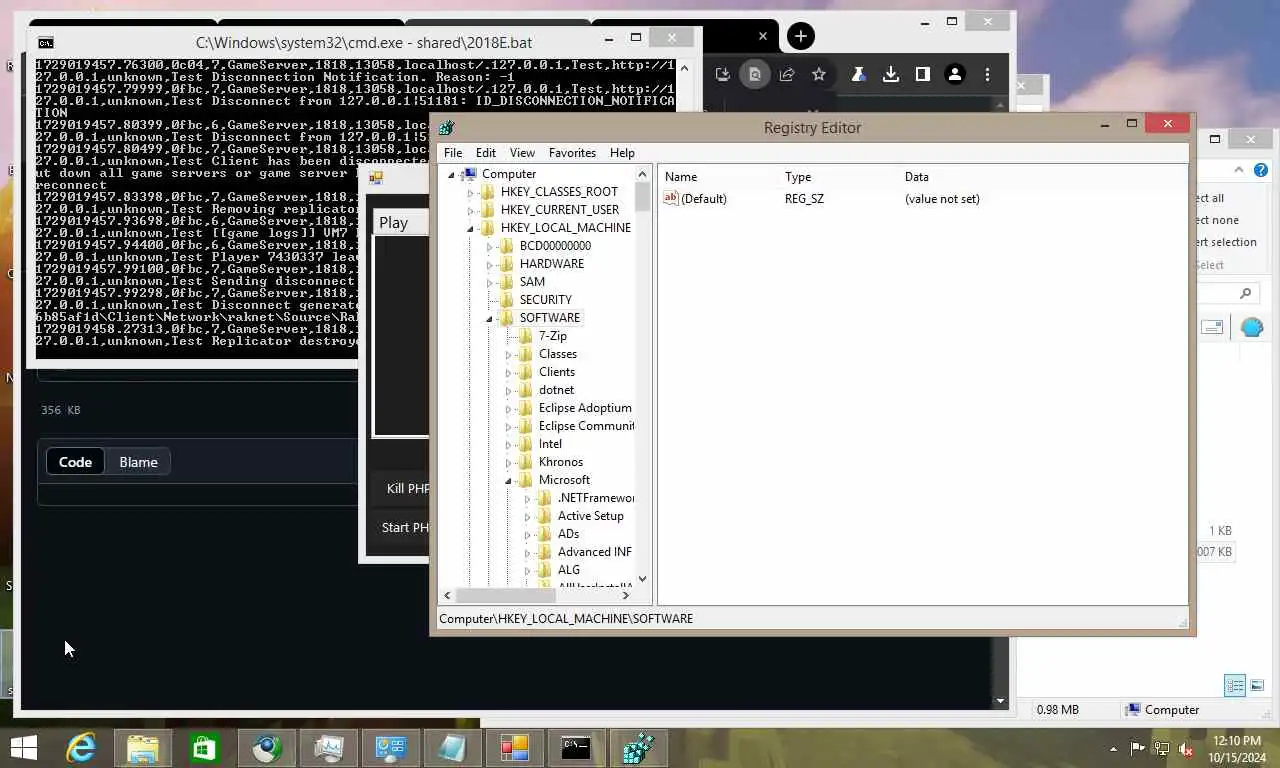Viewport: 1280px width, 768px height.
Task: Open the browser profile avatar
Action: [955, 74]
